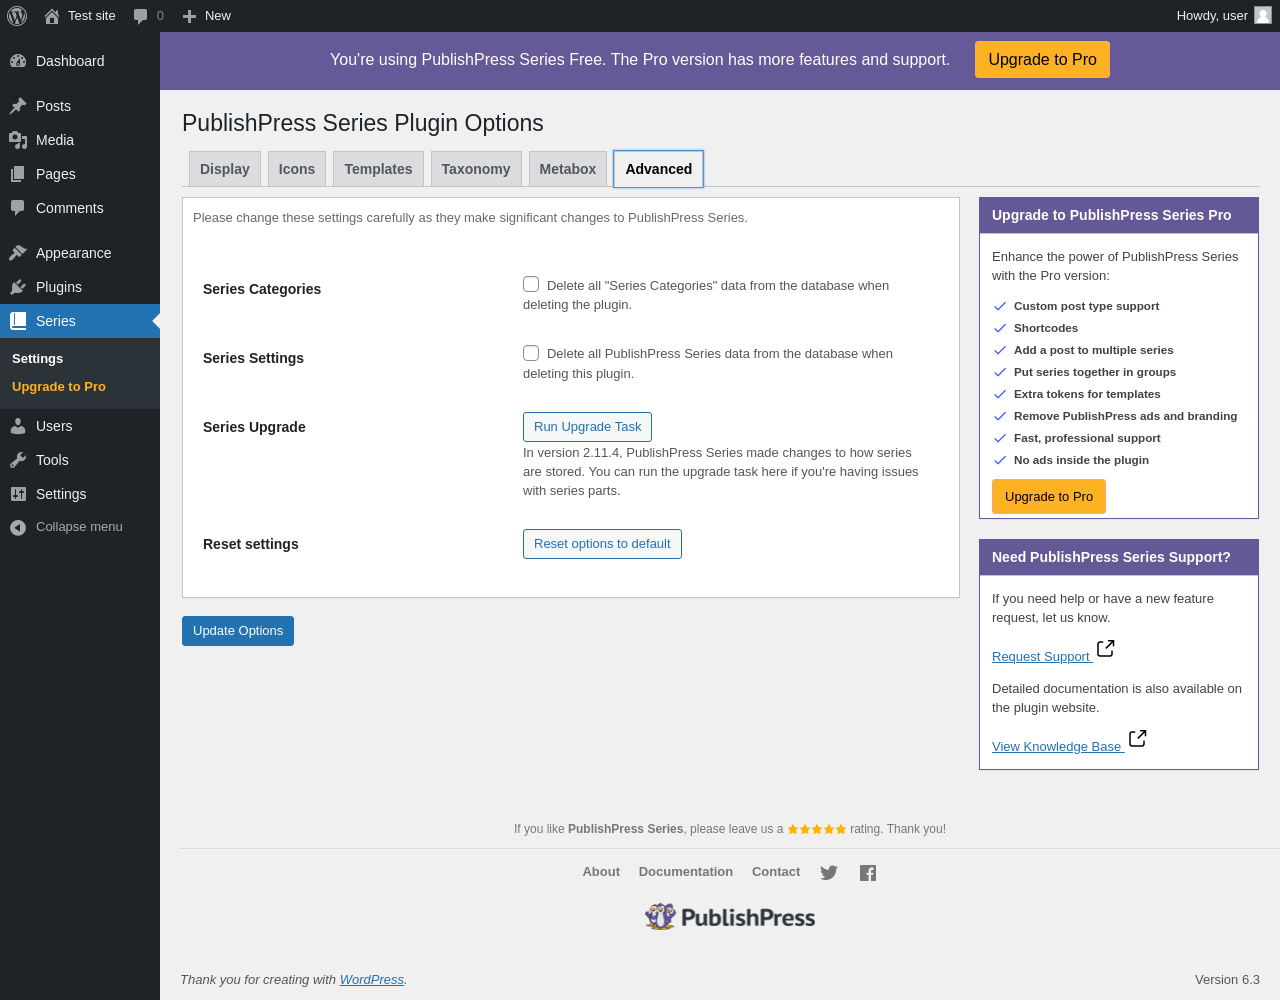1280x1000 pixels.
Task: Click the home icon beside Test site
Action: pyautogui.click(x=52, y=16)
